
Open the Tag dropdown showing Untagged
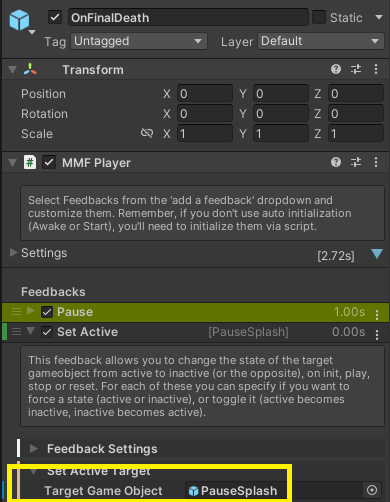139,41
